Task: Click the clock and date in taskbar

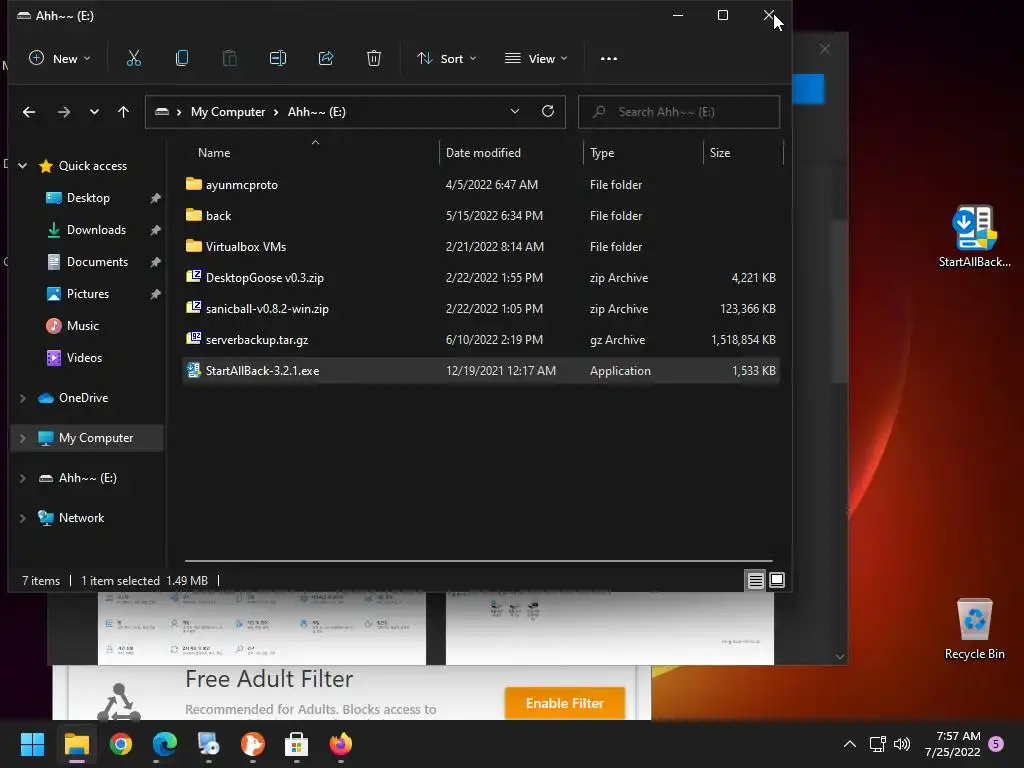Action: [953, 744]
